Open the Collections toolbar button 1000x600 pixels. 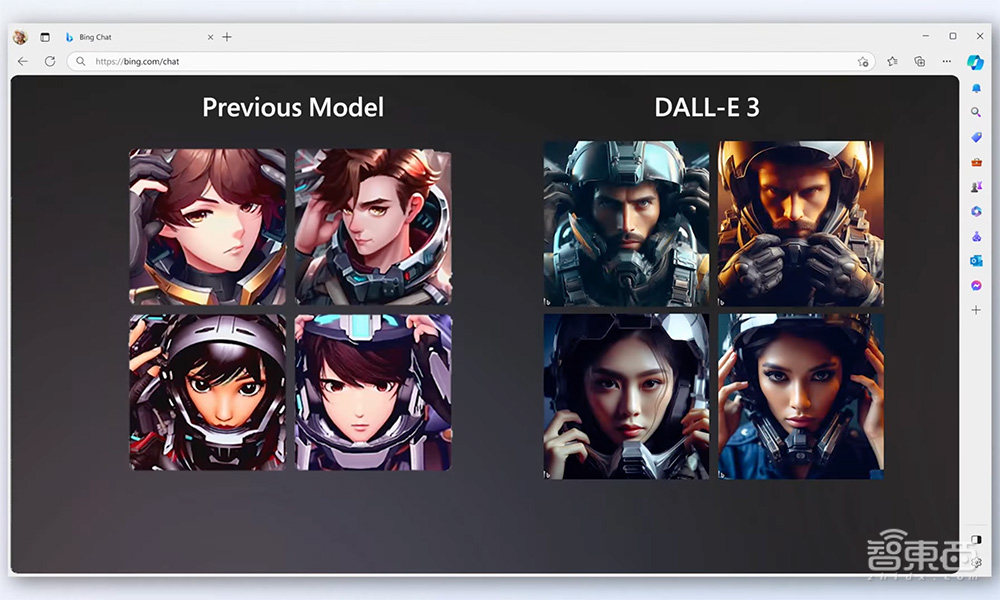tap(919, 61)
